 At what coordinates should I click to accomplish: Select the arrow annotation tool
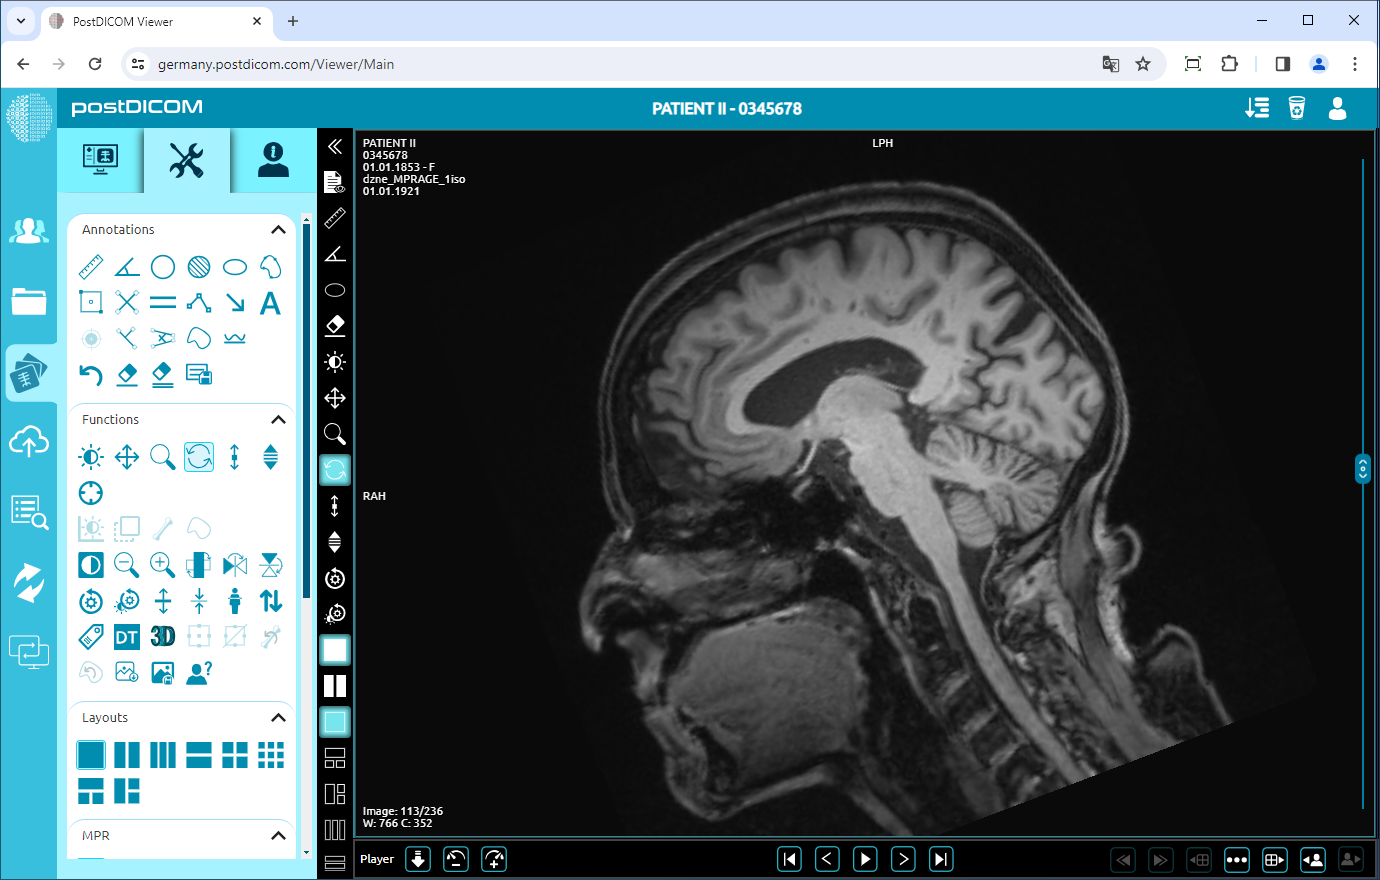click(x=234, y=302)
